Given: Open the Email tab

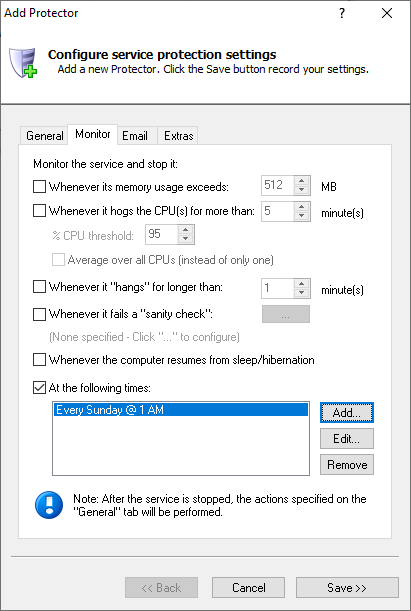Looking at the screenshot, I should click(135, 136).
